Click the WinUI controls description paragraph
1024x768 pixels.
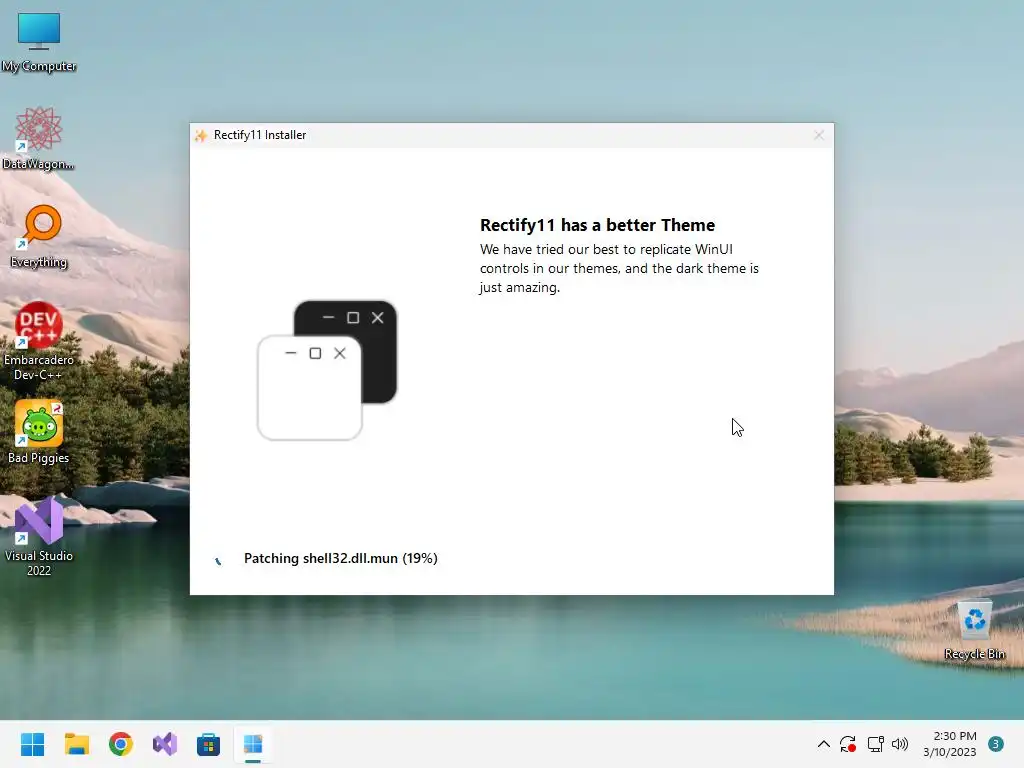pyautogui.click(x=619, y=268)
